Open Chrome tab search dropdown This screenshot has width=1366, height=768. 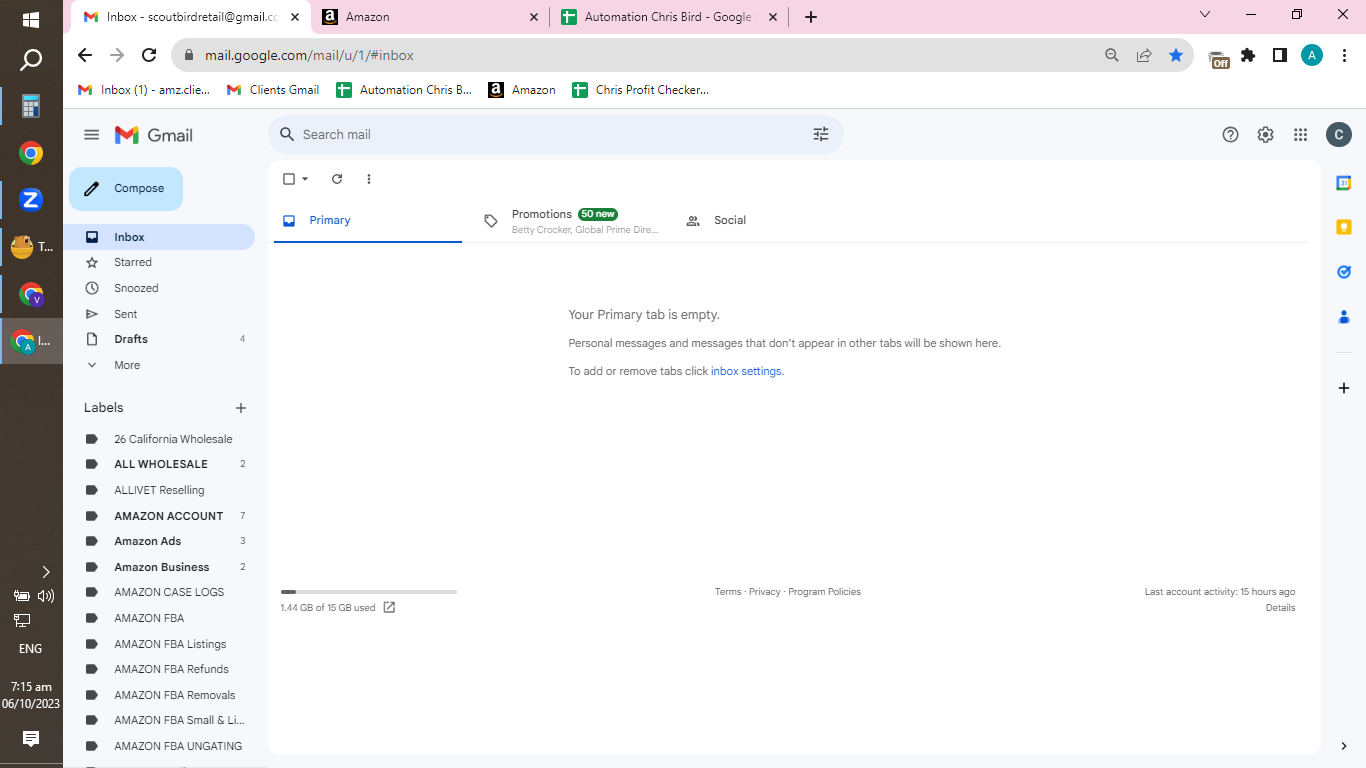tap(1205, 15)
